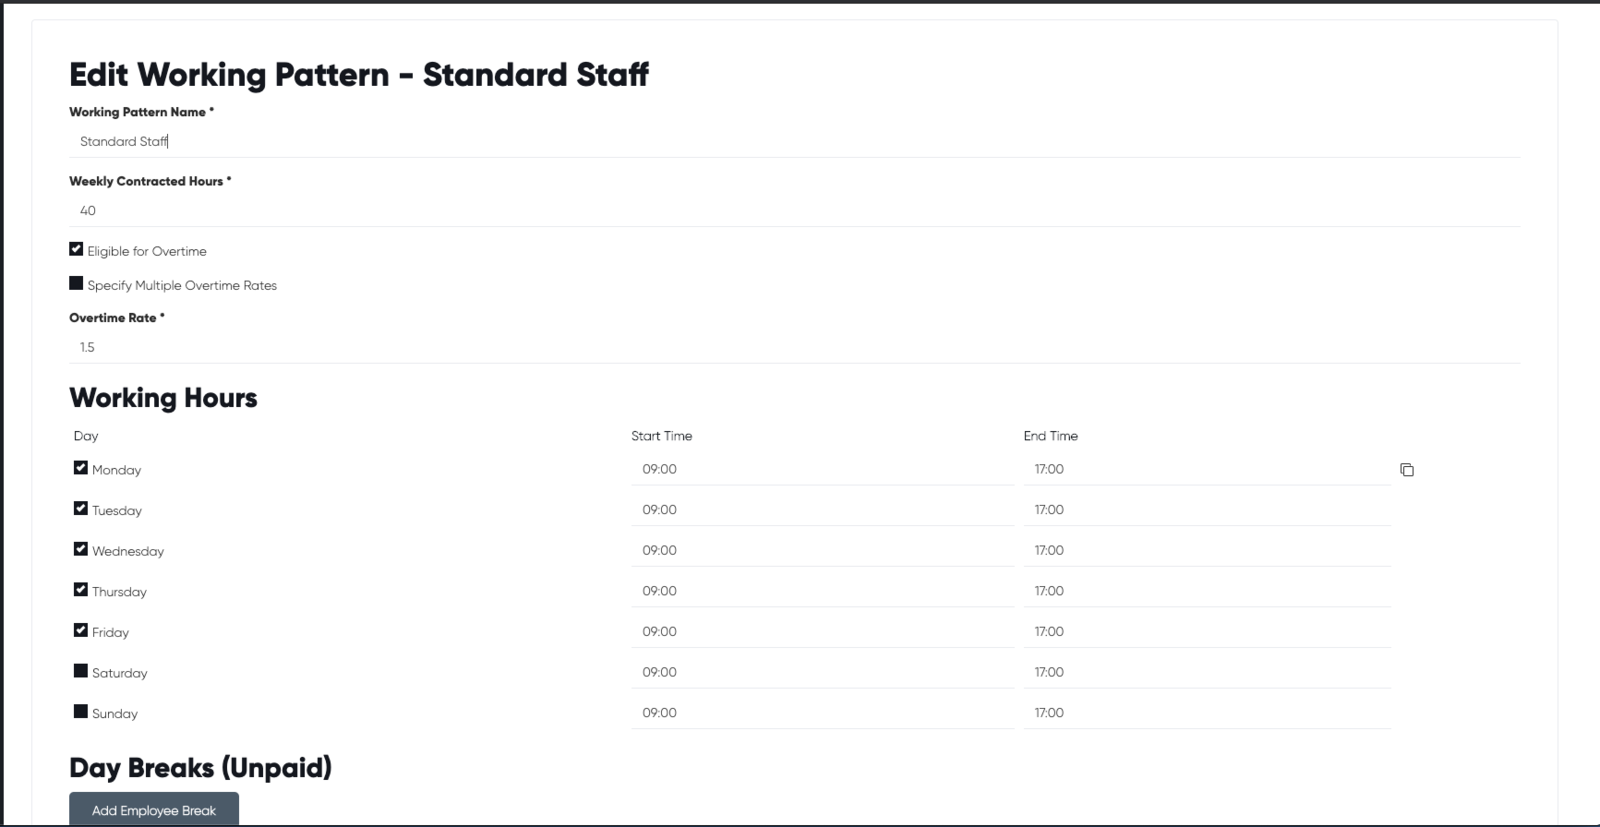Viewport: 1600px width, 827px height.
Task: Select the Weekly Contracted Hours field
Action: [794, 211]
